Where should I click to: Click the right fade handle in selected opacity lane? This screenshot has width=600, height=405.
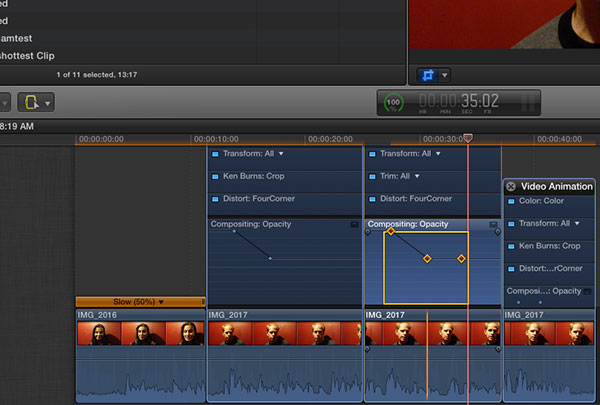click(497, 232)
